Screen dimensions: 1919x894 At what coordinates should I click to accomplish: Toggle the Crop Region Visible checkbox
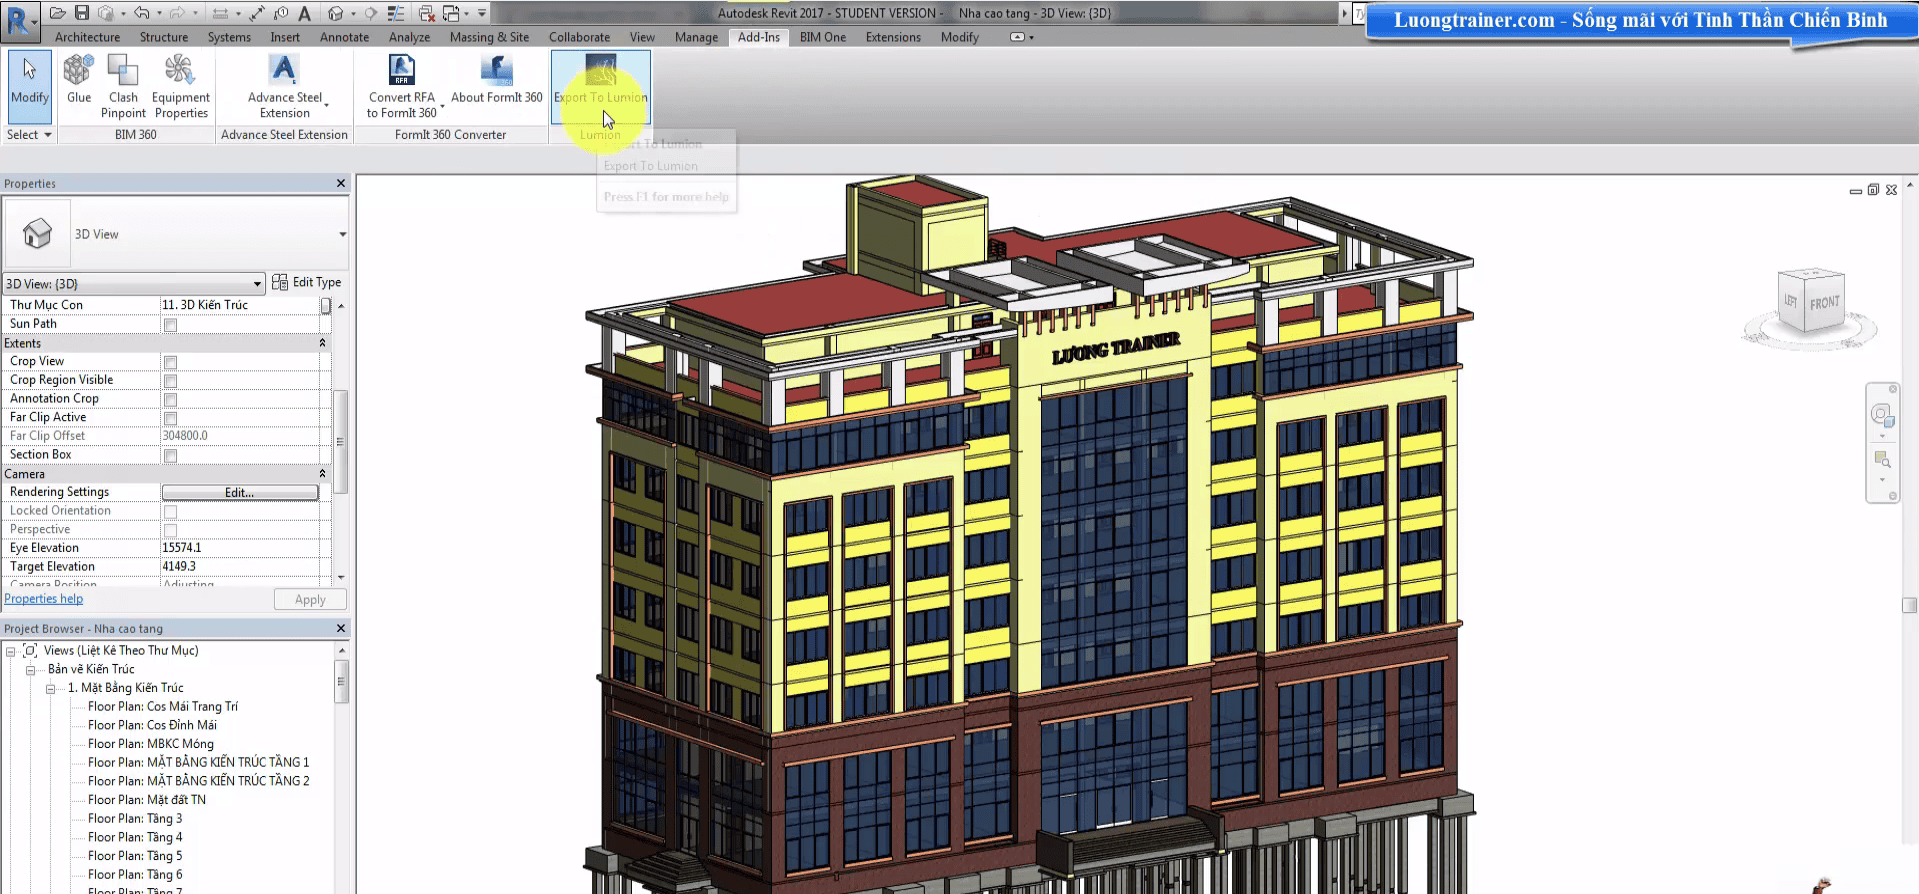tap(170, 381)
